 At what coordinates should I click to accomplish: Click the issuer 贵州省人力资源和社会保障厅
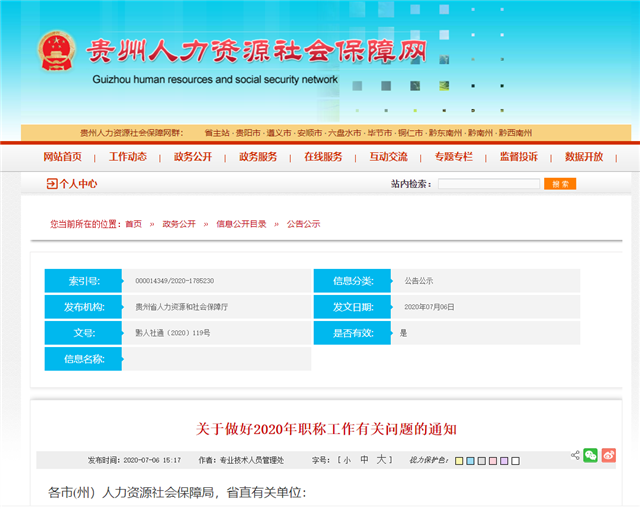click(182, 307)
